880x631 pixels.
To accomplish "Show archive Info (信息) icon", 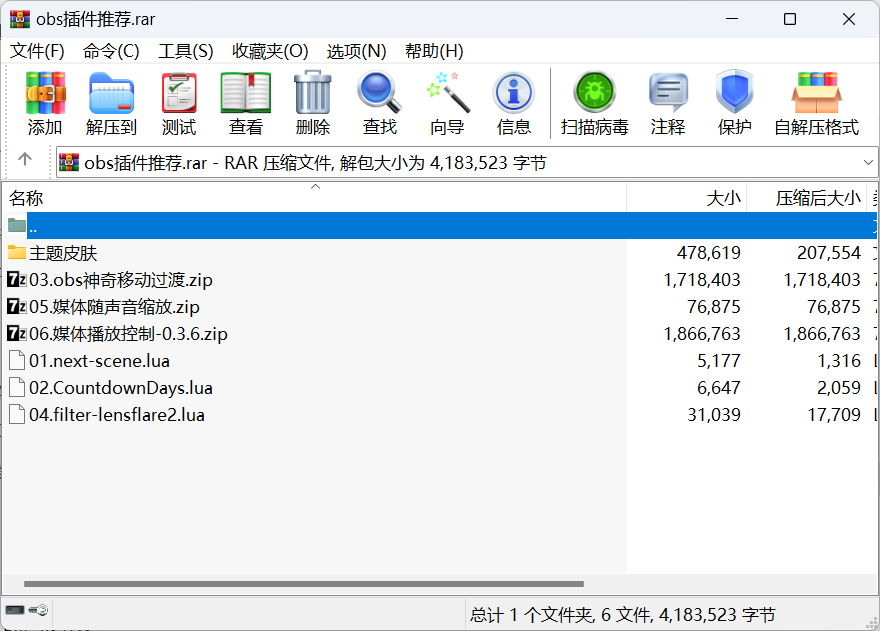I will (x=514, y=103).
